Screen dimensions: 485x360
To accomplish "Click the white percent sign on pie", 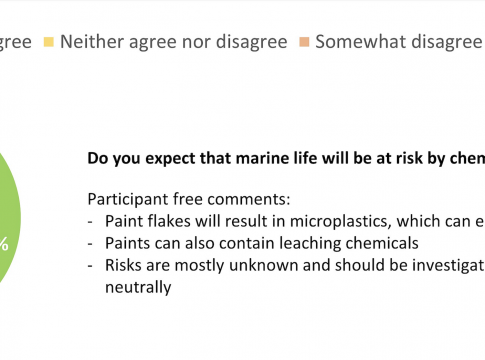I will [4, 244].
